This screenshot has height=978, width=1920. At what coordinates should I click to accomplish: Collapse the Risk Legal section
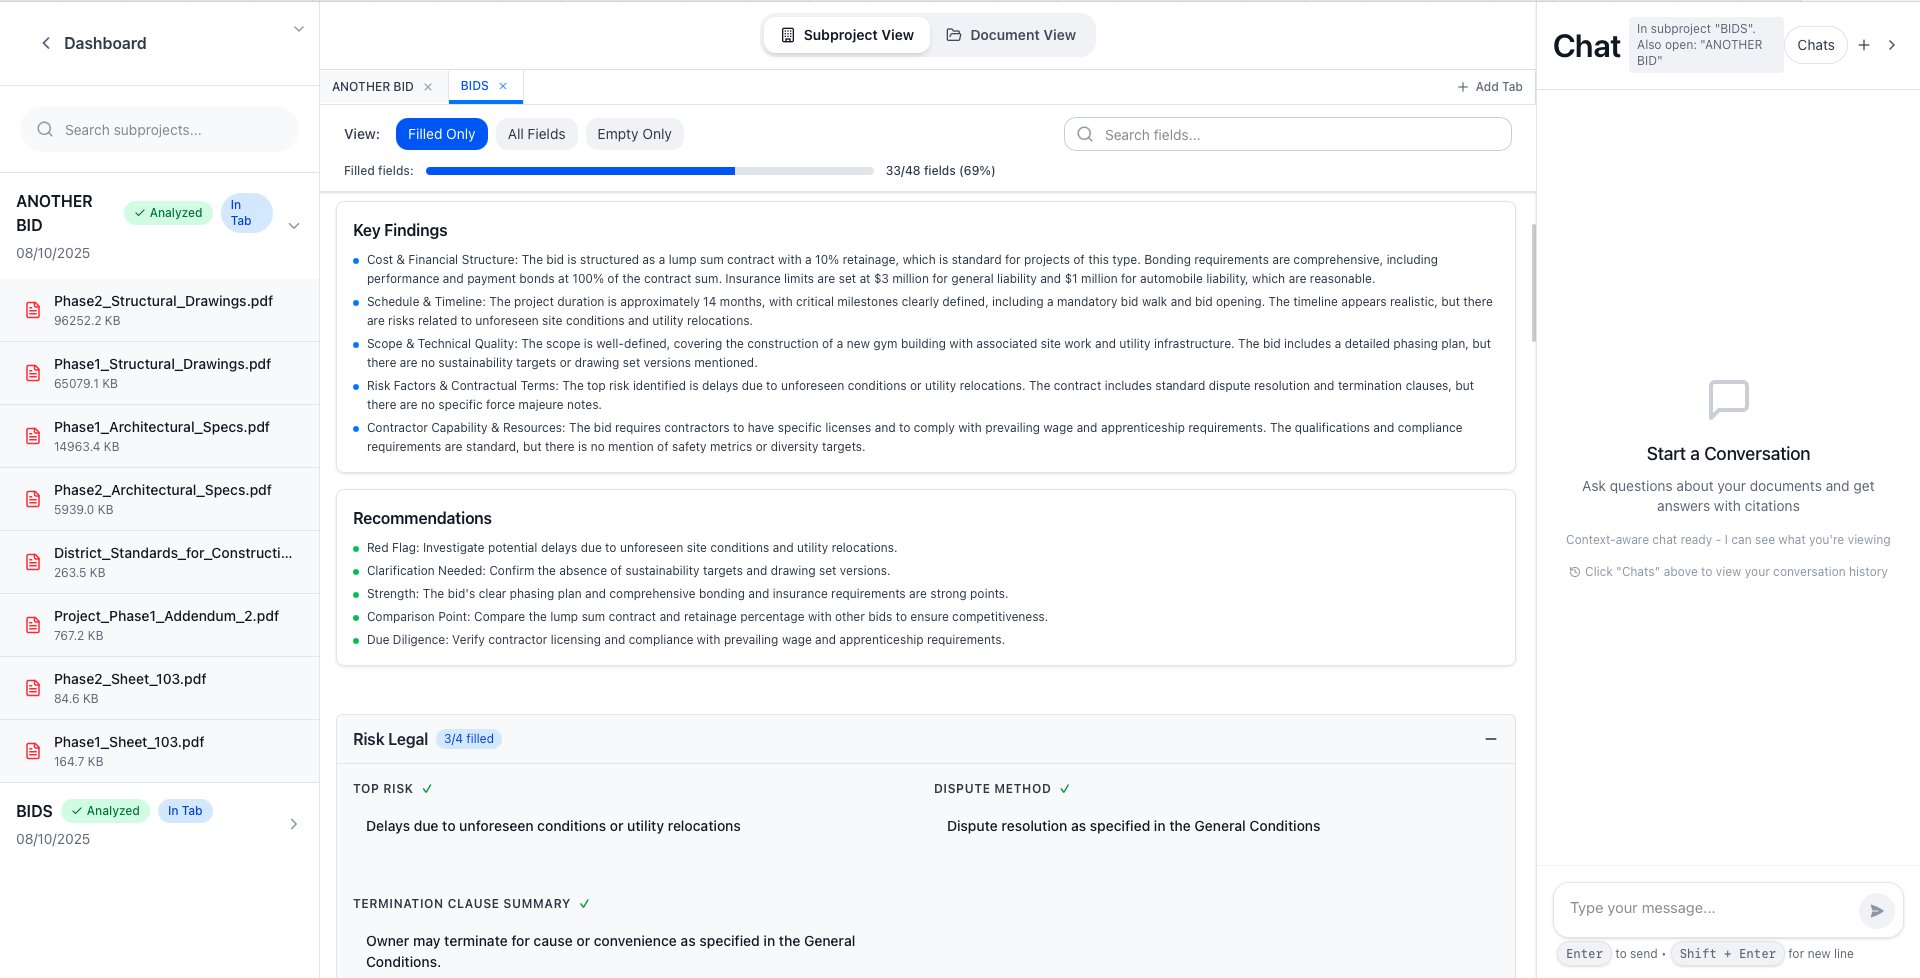tap(1491, 739)
